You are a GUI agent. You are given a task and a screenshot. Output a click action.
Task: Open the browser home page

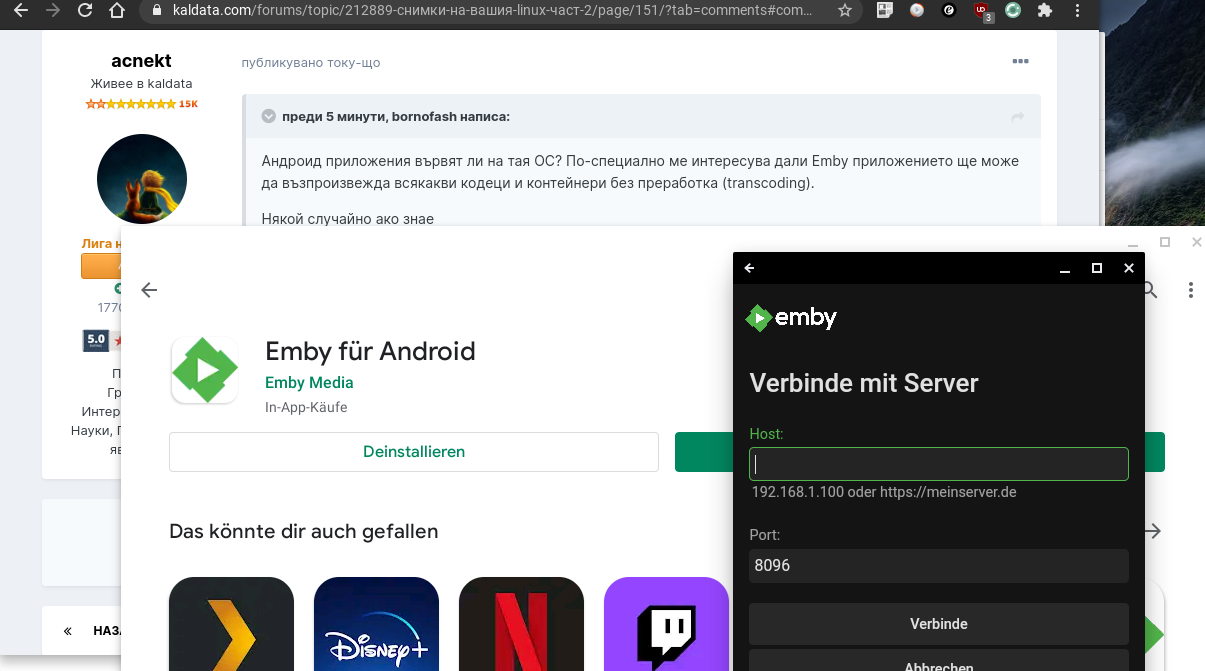pyautogui.click(x=117, y=11)
